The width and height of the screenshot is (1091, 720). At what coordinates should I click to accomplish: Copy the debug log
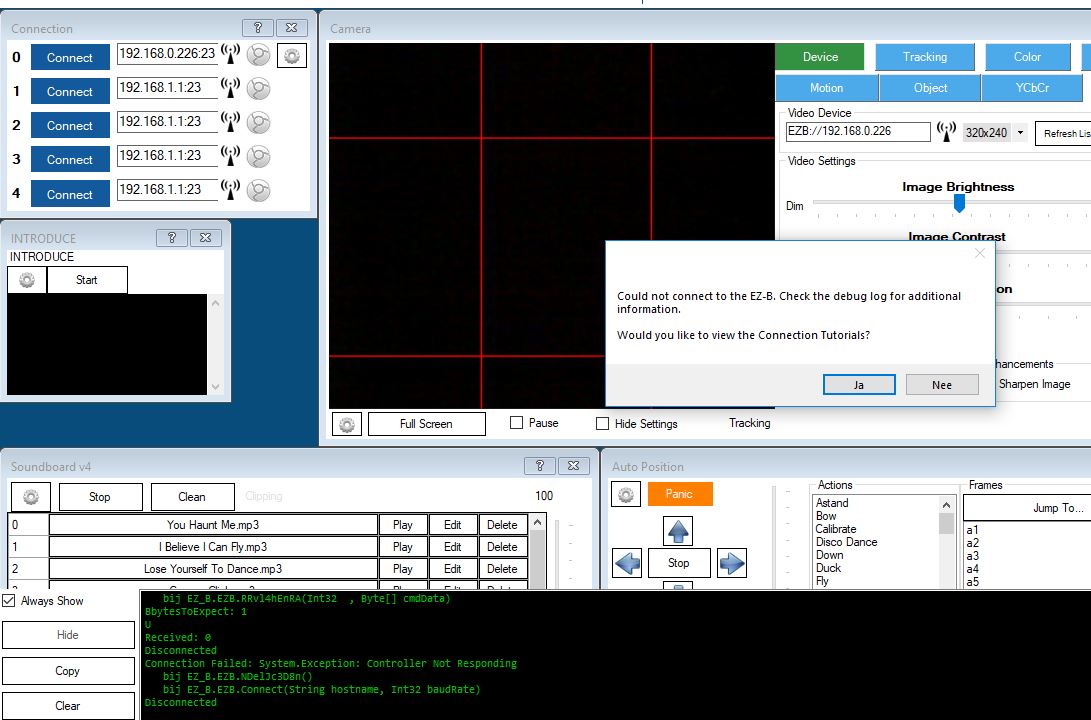(68, 671)
